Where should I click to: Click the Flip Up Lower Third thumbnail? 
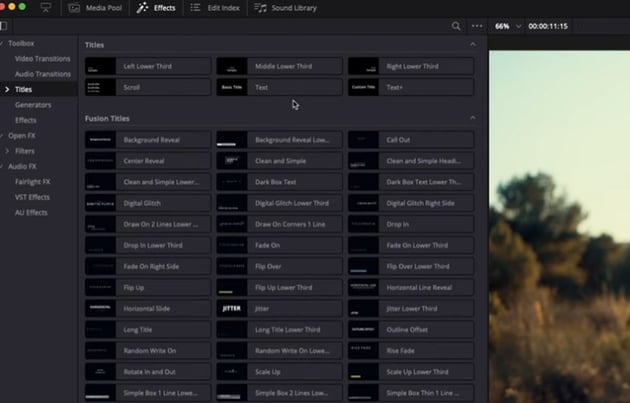tap(232, 288)
